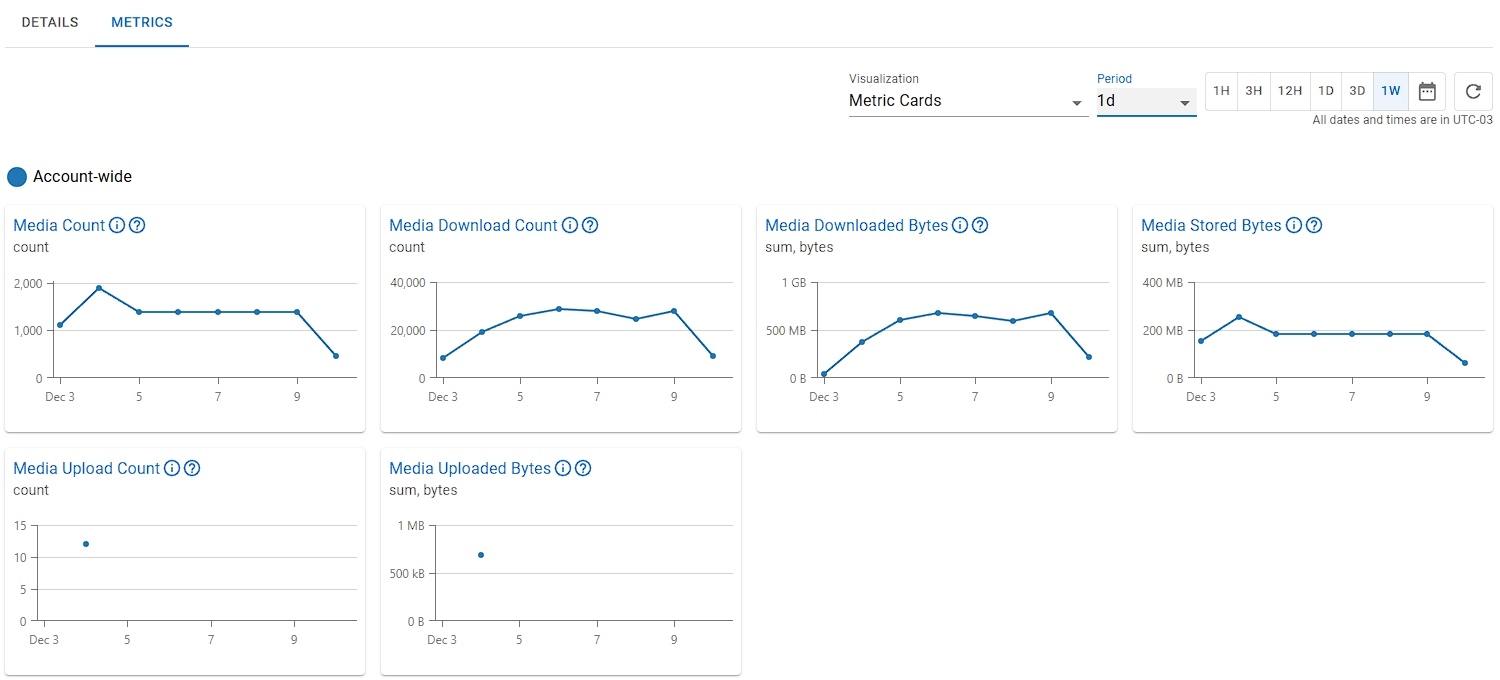Click the Account-wide blue color swatch
The width and height of the screenshot is (1500, 680).
point(17,177)
